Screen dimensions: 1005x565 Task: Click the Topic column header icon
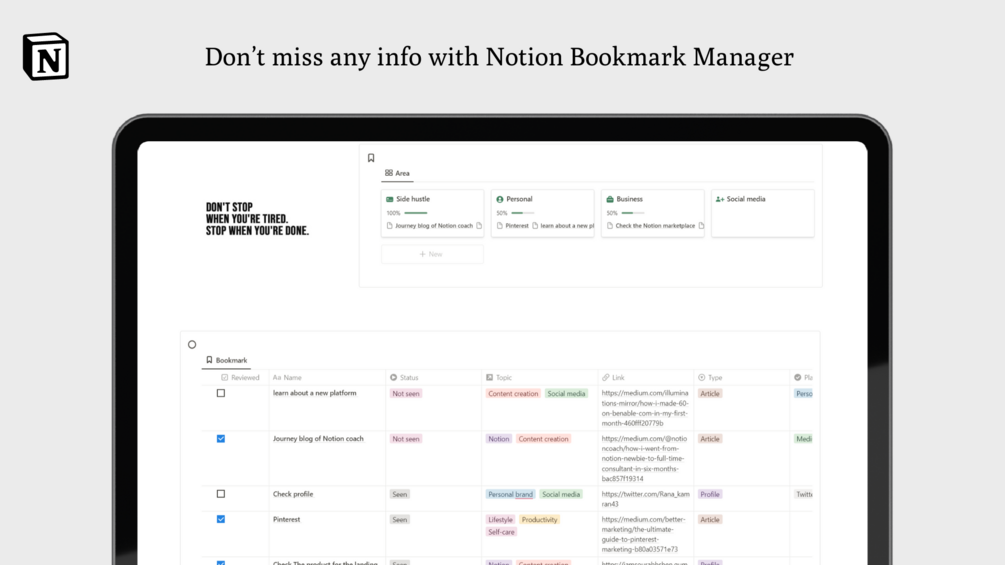(x=490, y=377)
